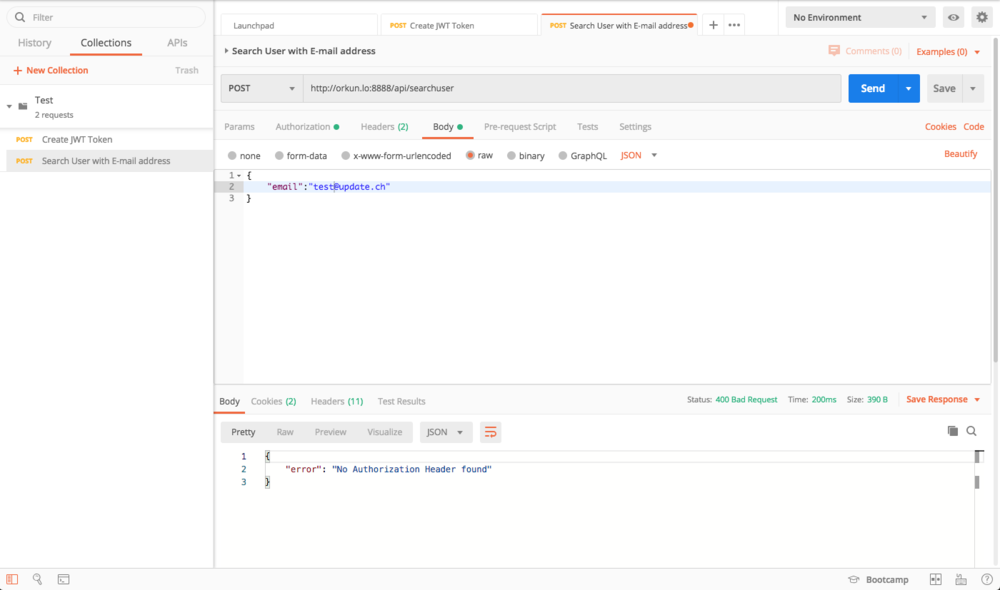Click the request URL input field
Screen dimensions: 1000x590
pos(571,88)
